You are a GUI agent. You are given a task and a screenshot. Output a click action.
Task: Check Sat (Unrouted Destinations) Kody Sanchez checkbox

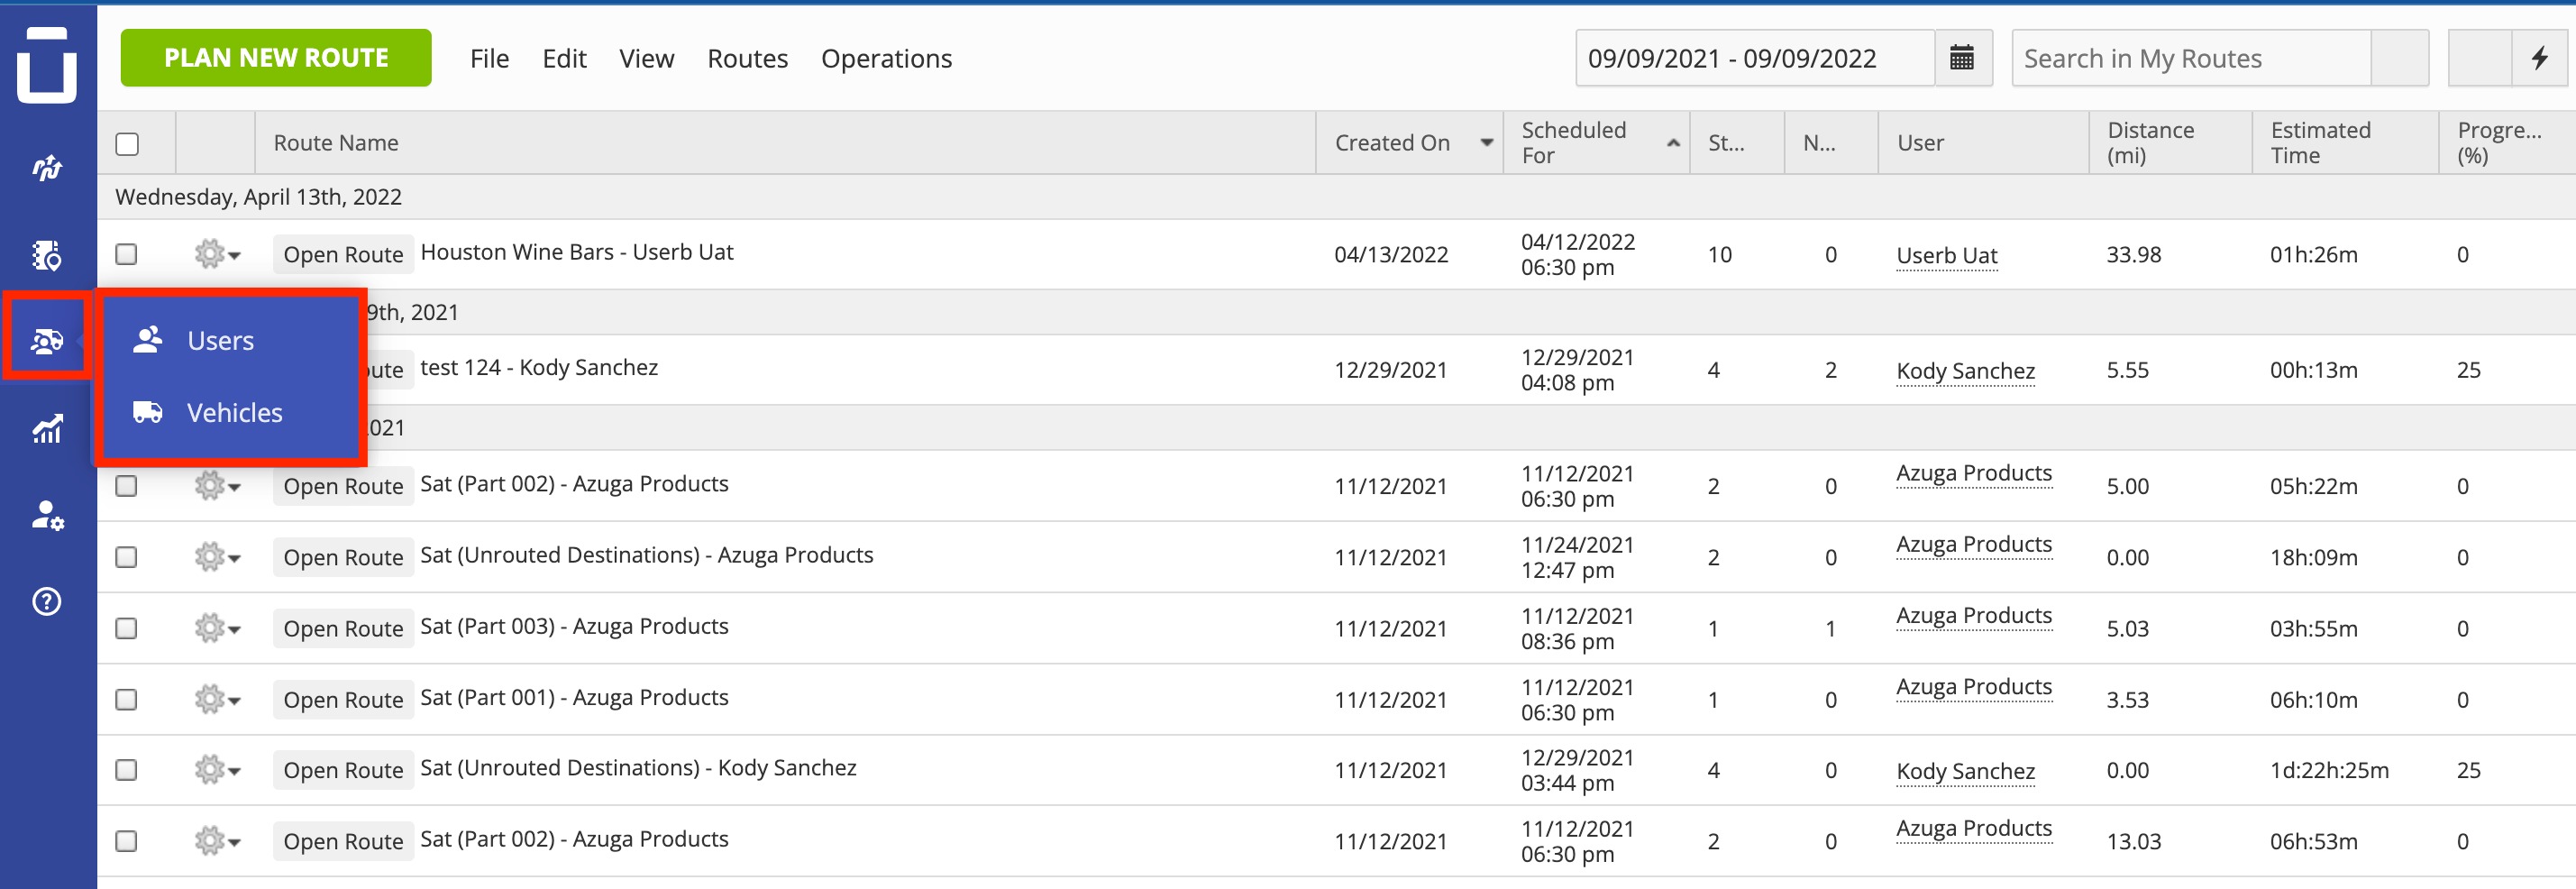[126, 770]
